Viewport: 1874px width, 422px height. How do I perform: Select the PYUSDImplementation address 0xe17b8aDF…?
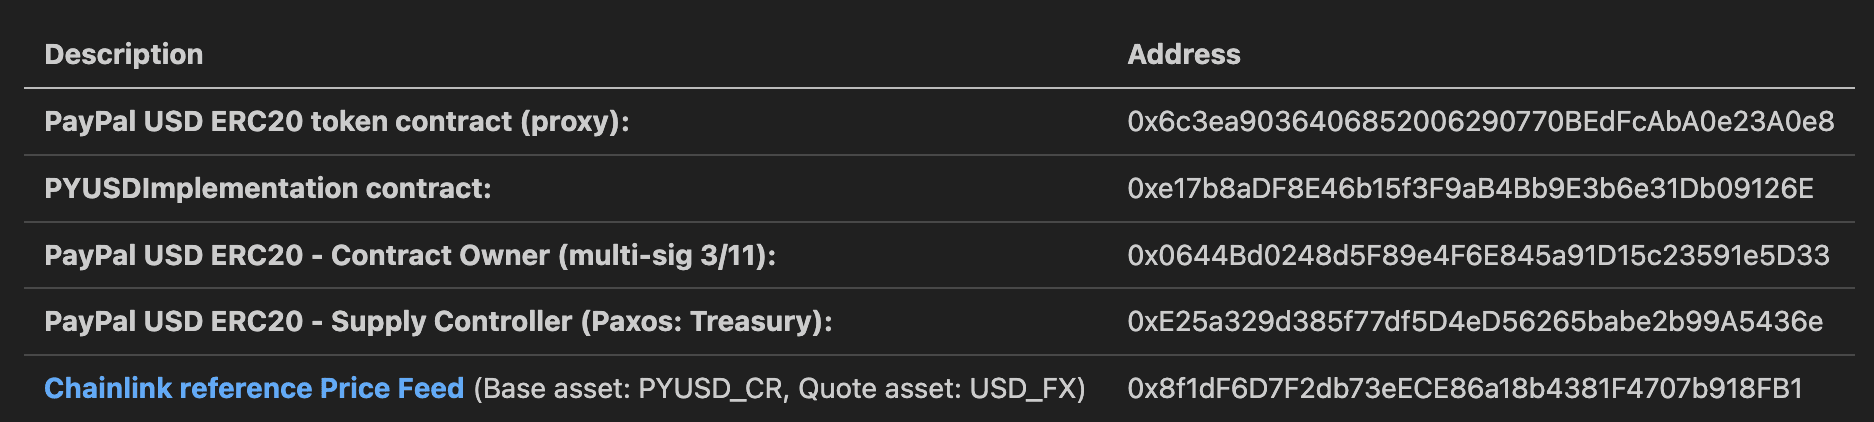1470,188
